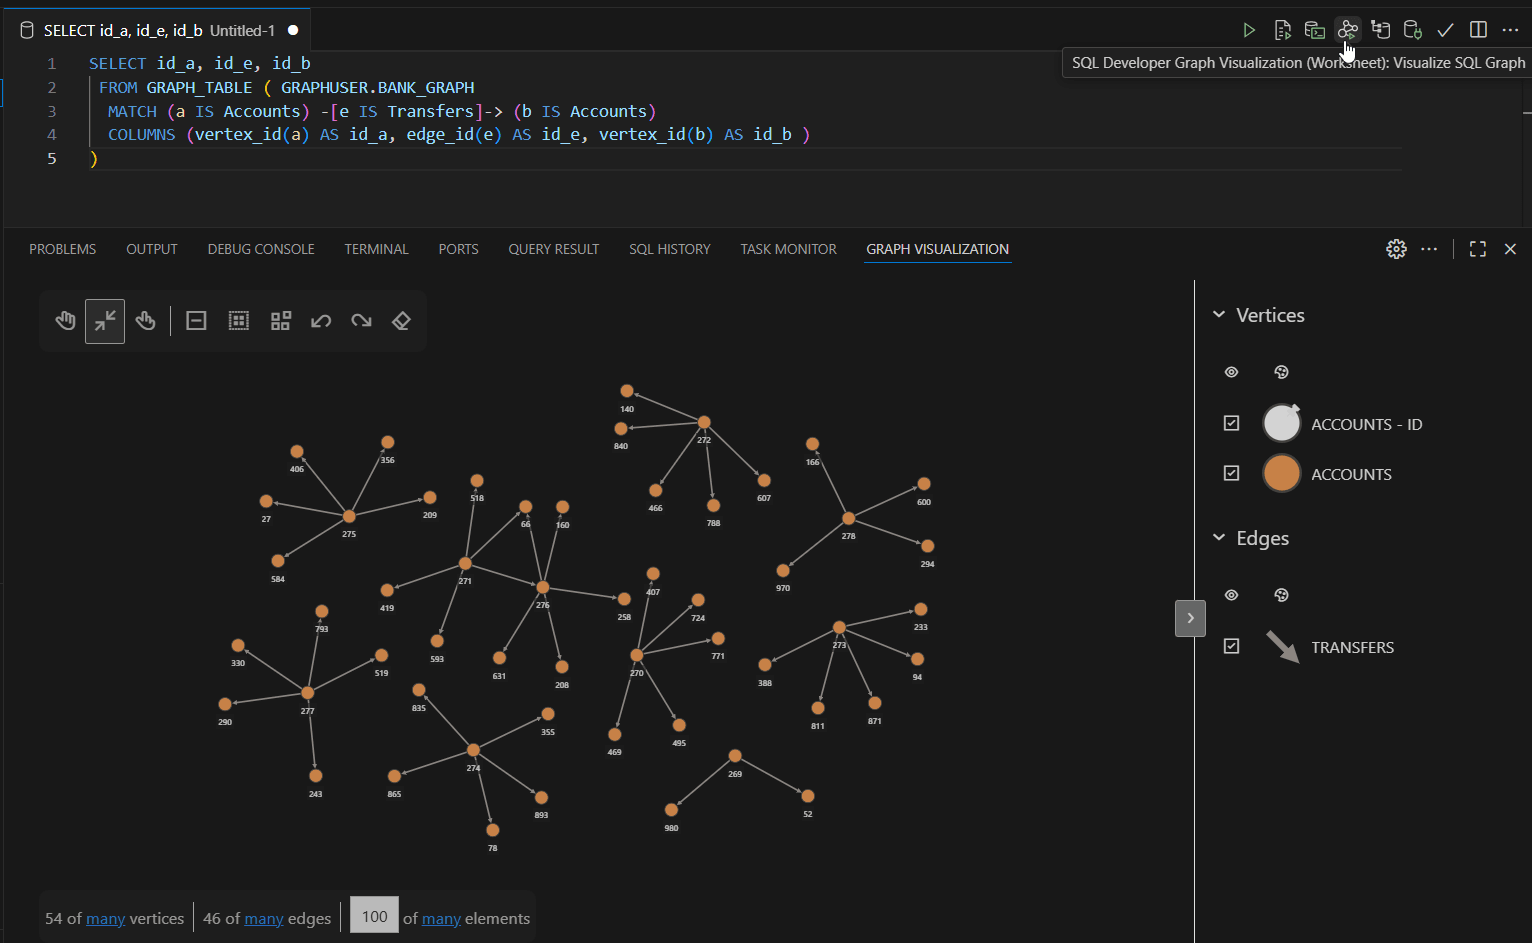Click the database plug connection icon
This screenshot has width=1532, height=943.
pos(1413,30)
